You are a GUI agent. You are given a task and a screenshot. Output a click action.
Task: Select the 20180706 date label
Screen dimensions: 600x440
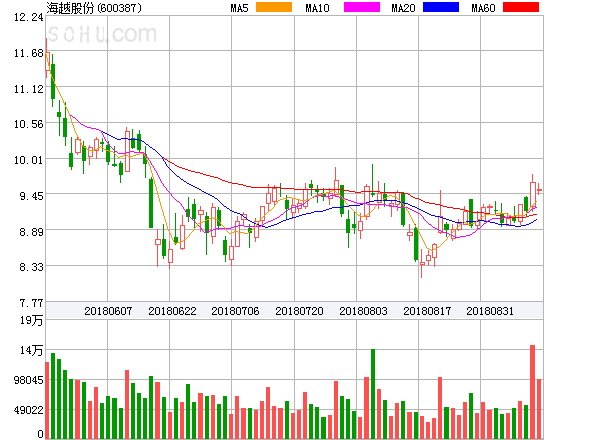(x=235, y=311)
